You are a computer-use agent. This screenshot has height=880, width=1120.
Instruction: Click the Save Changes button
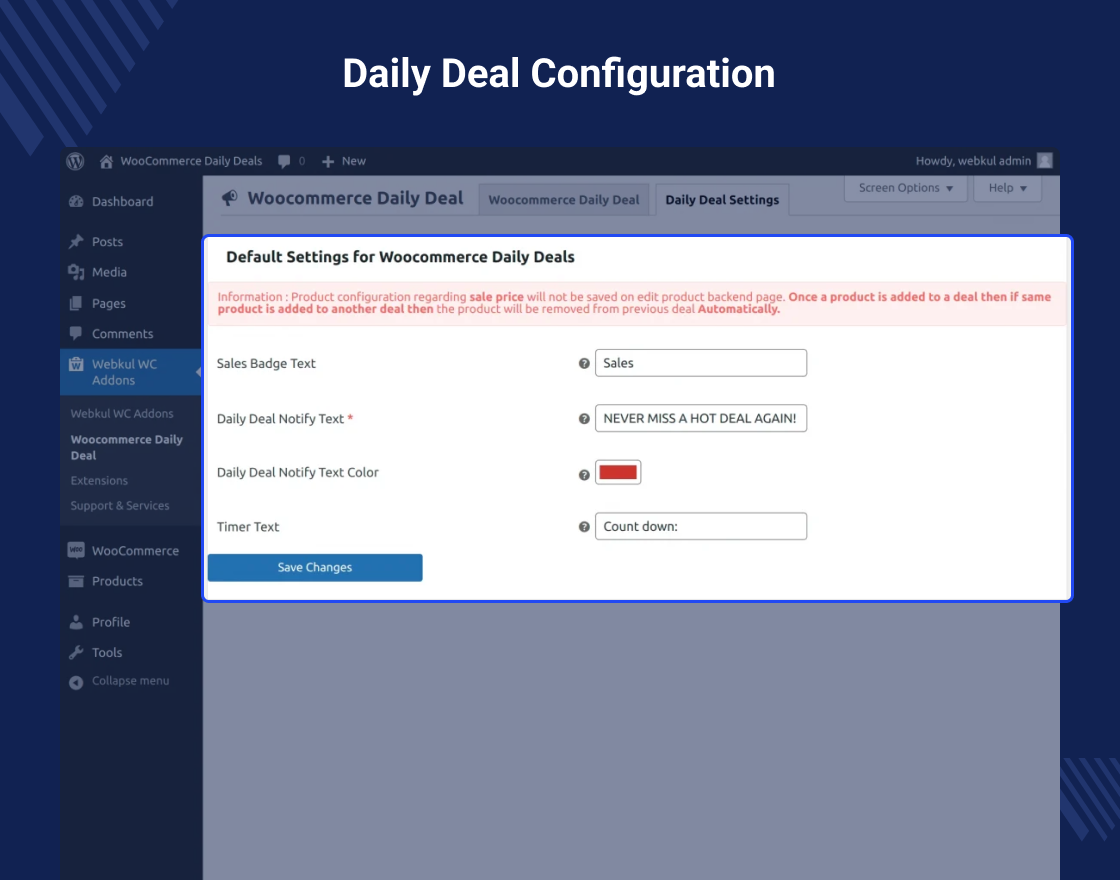(x=314, y=567)
